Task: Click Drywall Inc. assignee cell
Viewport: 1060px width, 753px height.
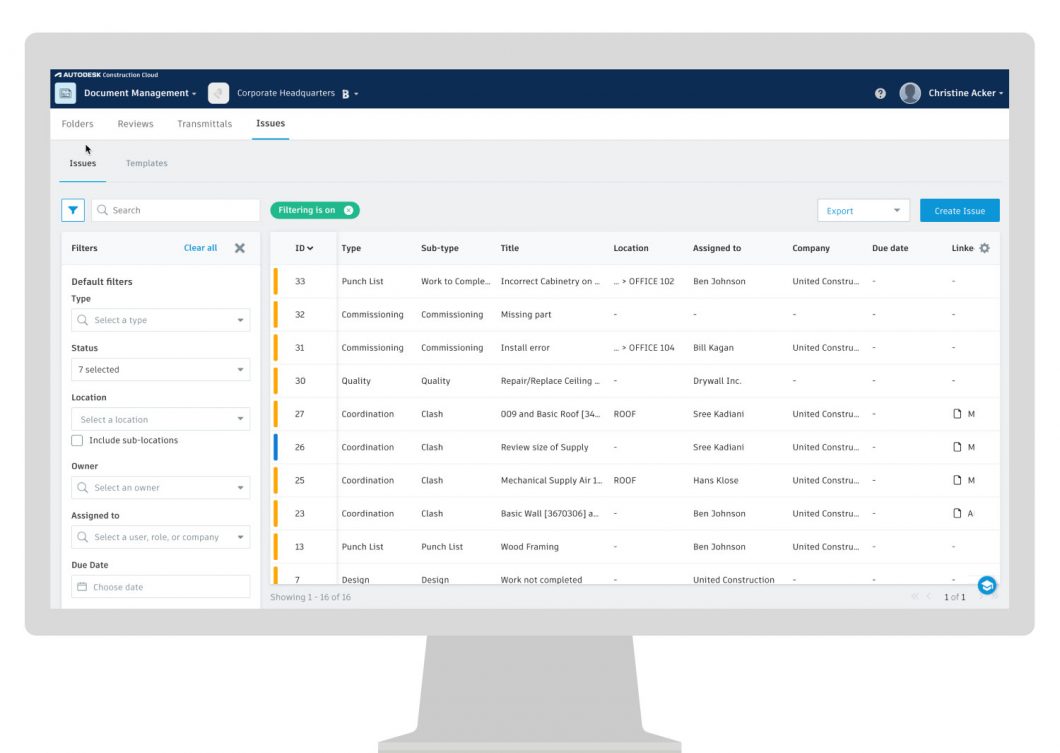Action: point(717,381)
